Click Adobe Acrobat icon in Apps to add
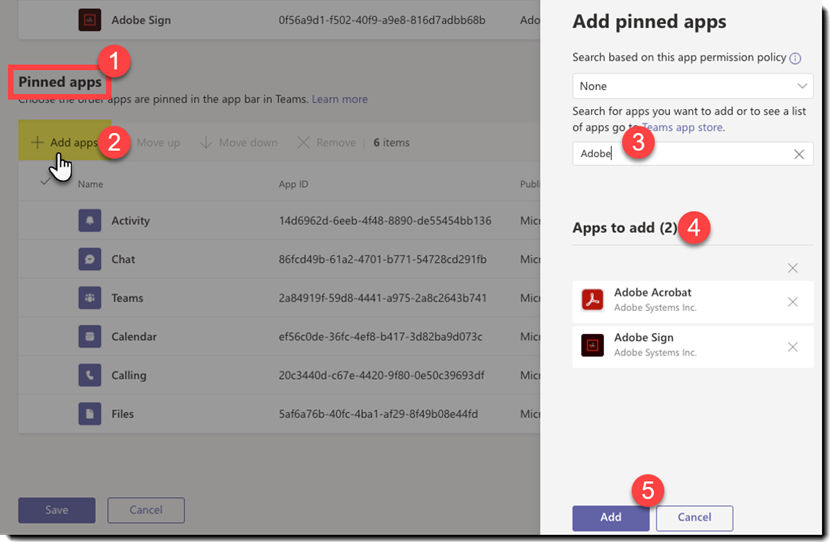Screen dimensions: 830x542 (592, 300)
